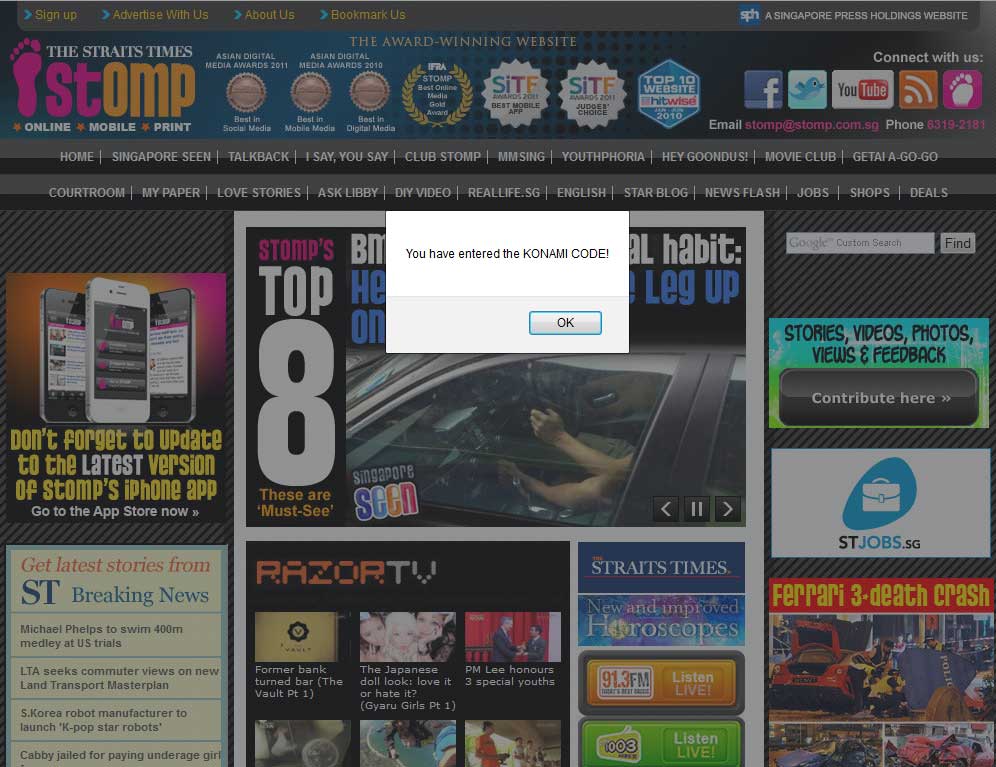Open the LOVE STORIES menu item

coord(259,193)
